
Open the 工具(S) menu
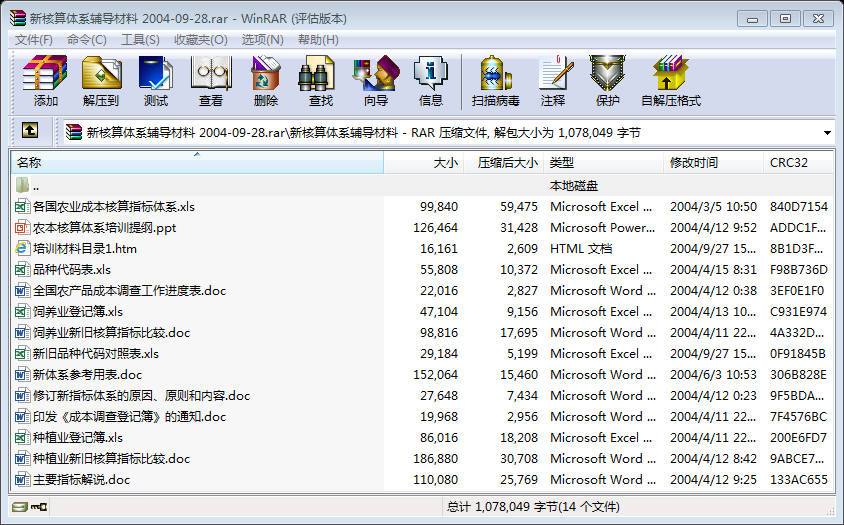140,39
